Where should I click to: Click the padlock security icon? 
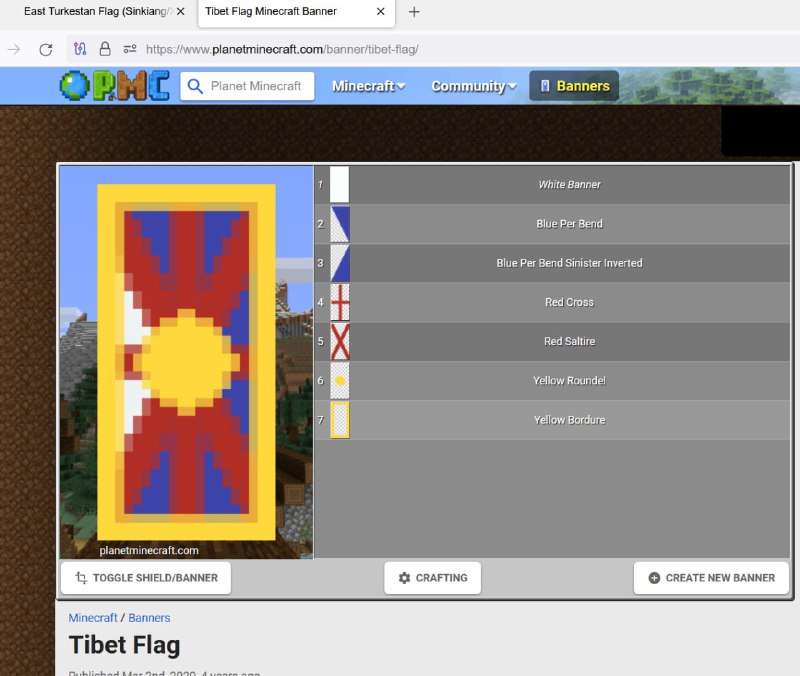tap(105, 49)
